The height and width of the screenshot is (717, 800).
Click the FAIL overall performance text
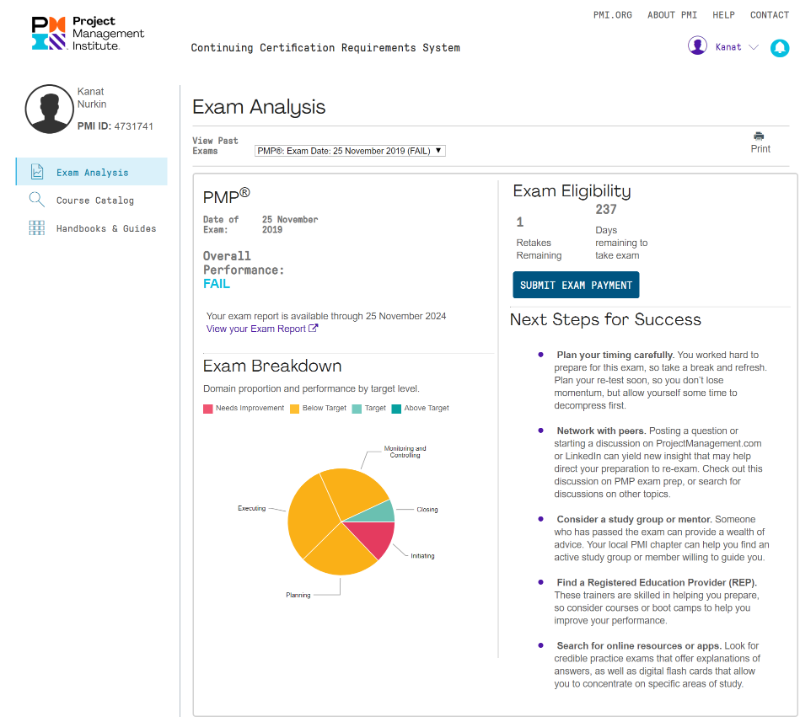point(216,284)
